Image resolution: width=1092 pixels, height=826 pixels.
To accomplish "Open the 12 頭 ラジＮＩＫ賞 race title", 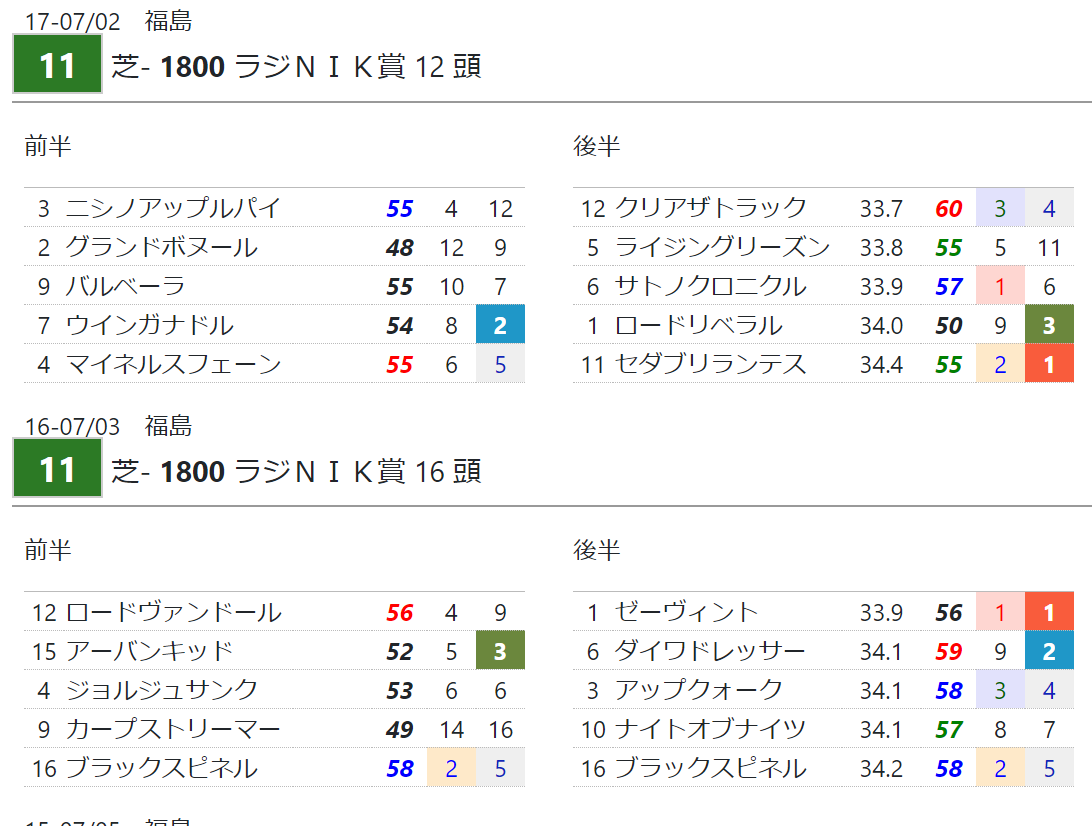I will (x=296, y=66).
